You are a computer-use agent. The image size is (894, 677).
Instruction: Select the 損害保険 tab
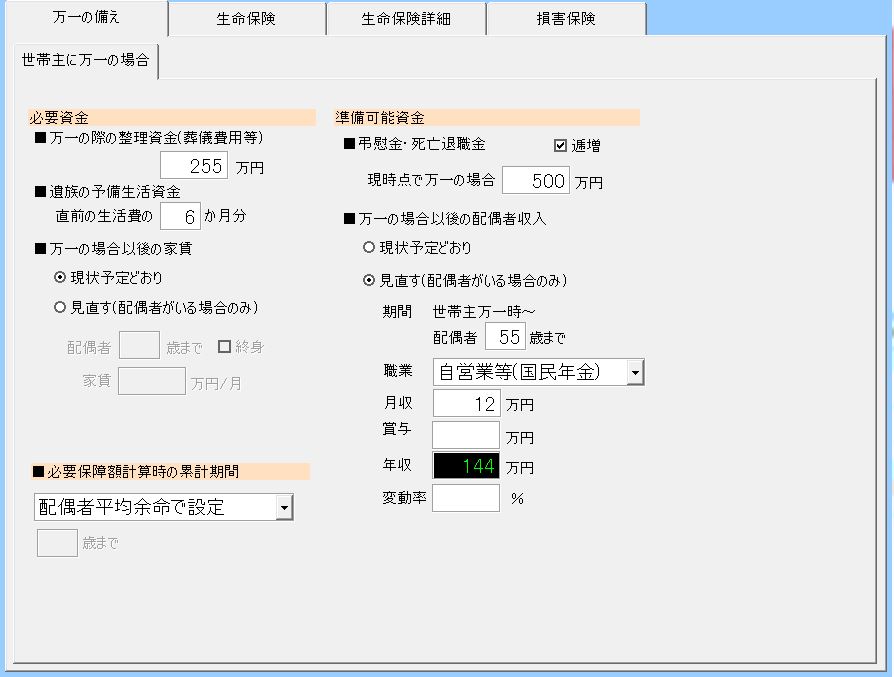pyautogui.click(x=566, y=19)
